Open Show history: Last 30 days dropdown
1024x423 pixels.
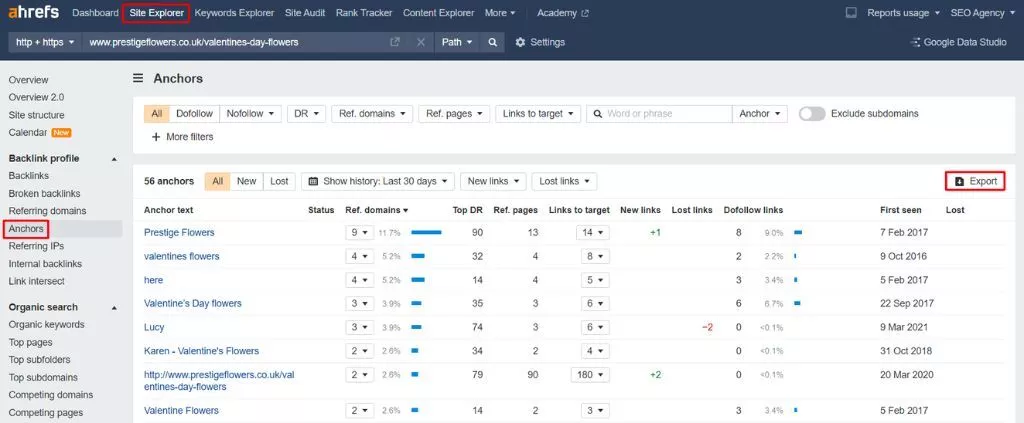(377, 181)
